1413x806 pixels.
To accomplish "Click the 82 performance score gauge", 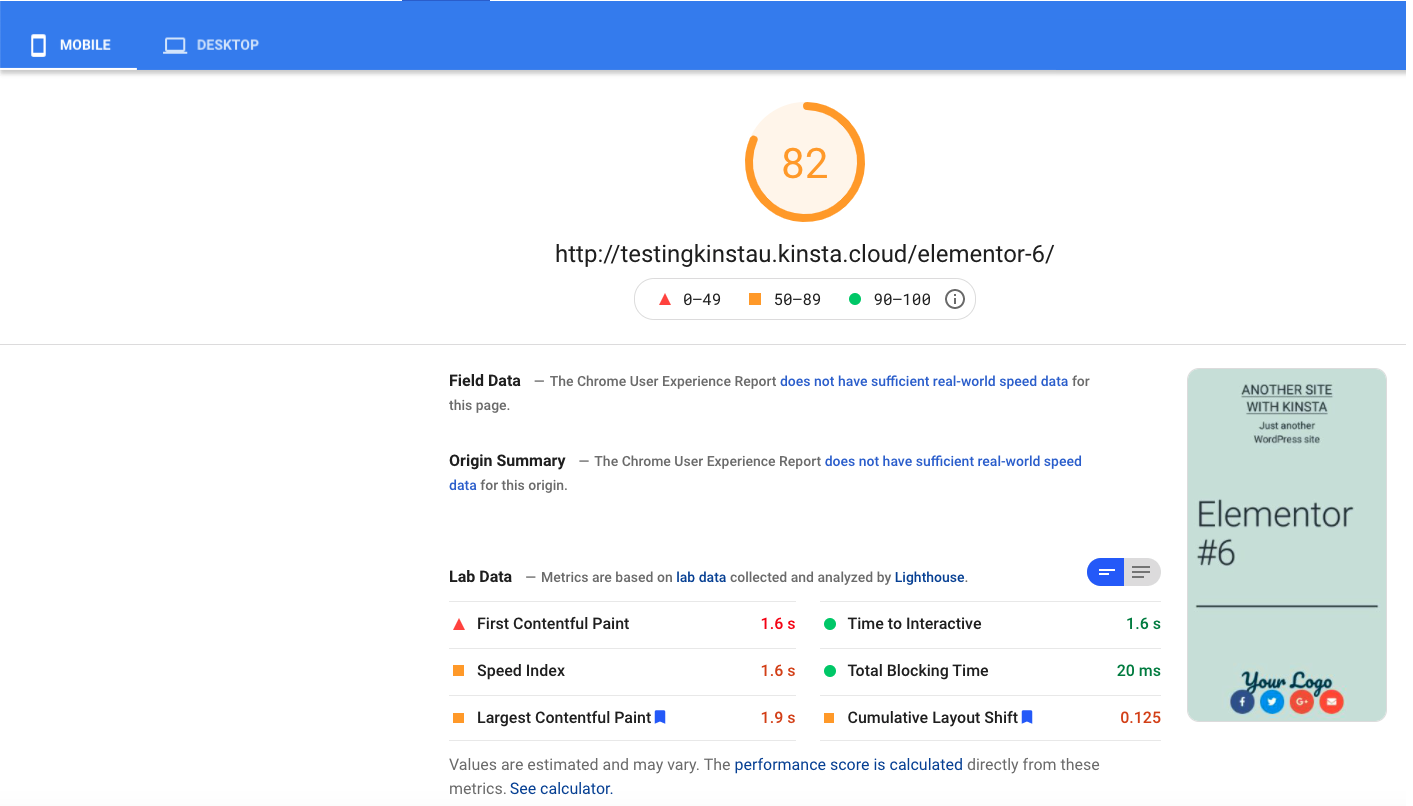I will (x=805, y=162).
